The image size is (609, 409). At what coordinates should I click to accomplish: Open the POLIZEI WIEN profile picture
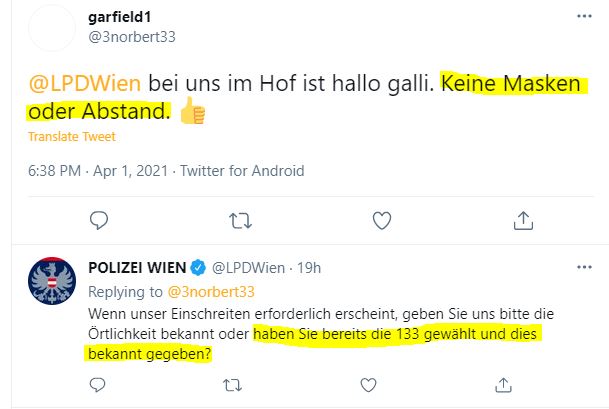tap(52, 281)
